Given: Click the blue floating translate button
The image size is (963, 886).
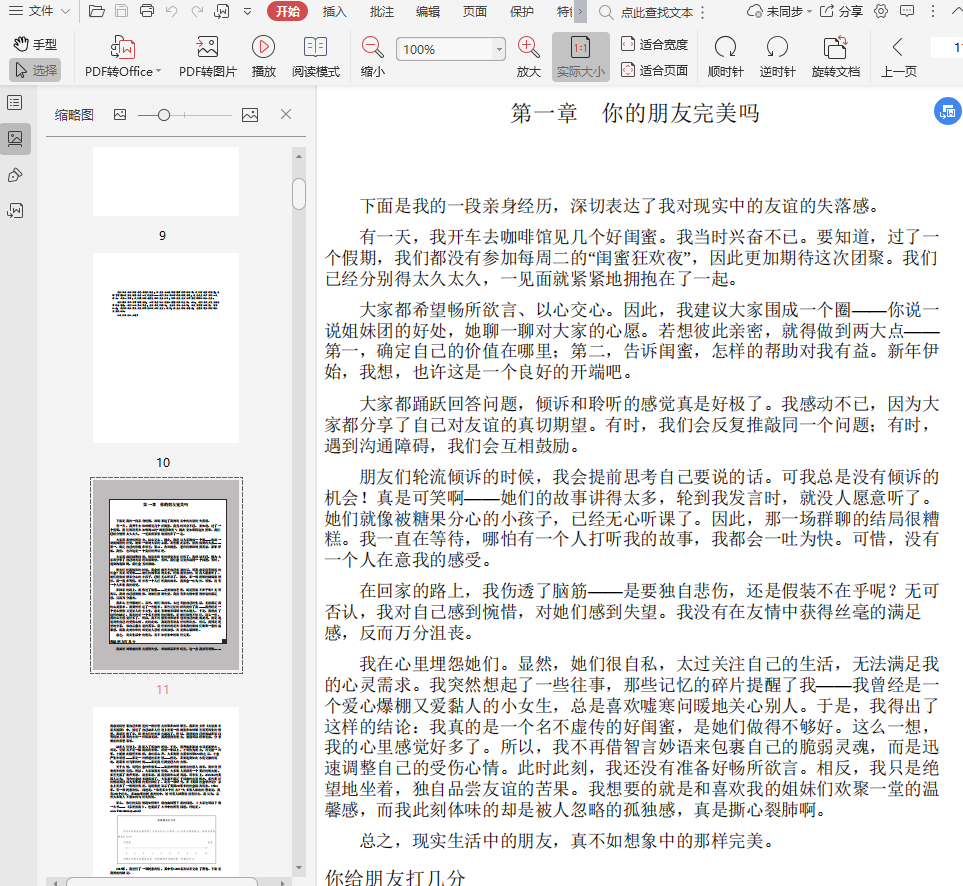Looking at the screenshot, I should 948,111.
